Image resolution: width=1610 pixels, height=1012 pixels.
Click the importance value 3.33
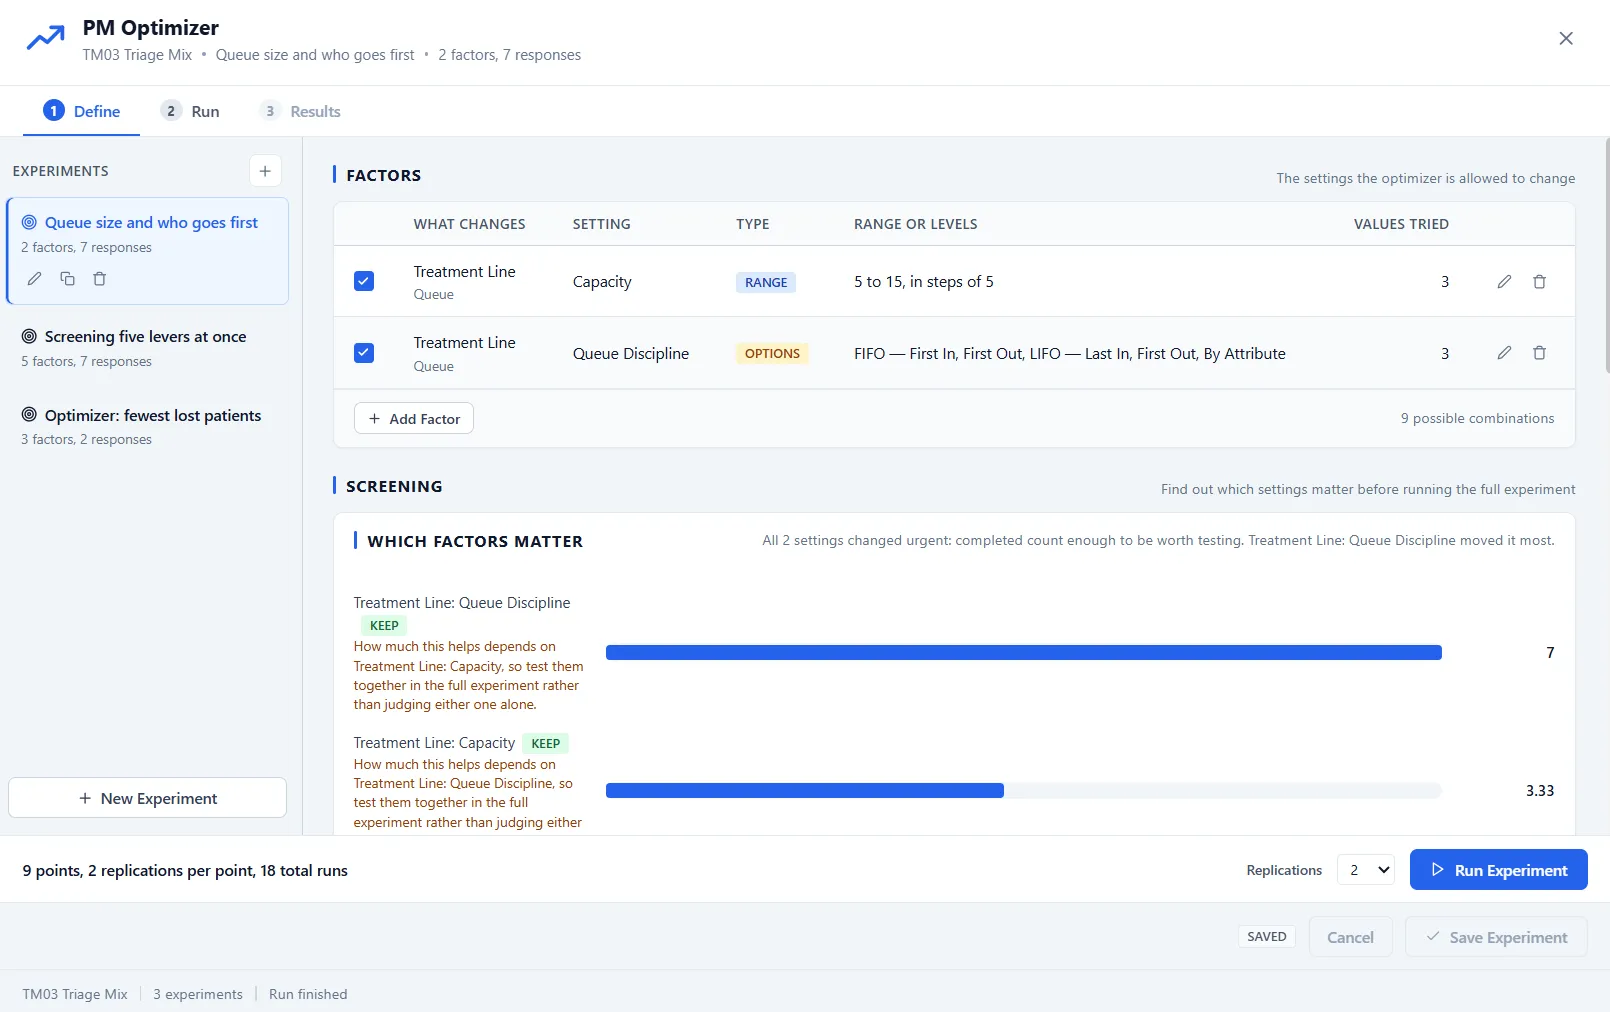(1540, 791)
